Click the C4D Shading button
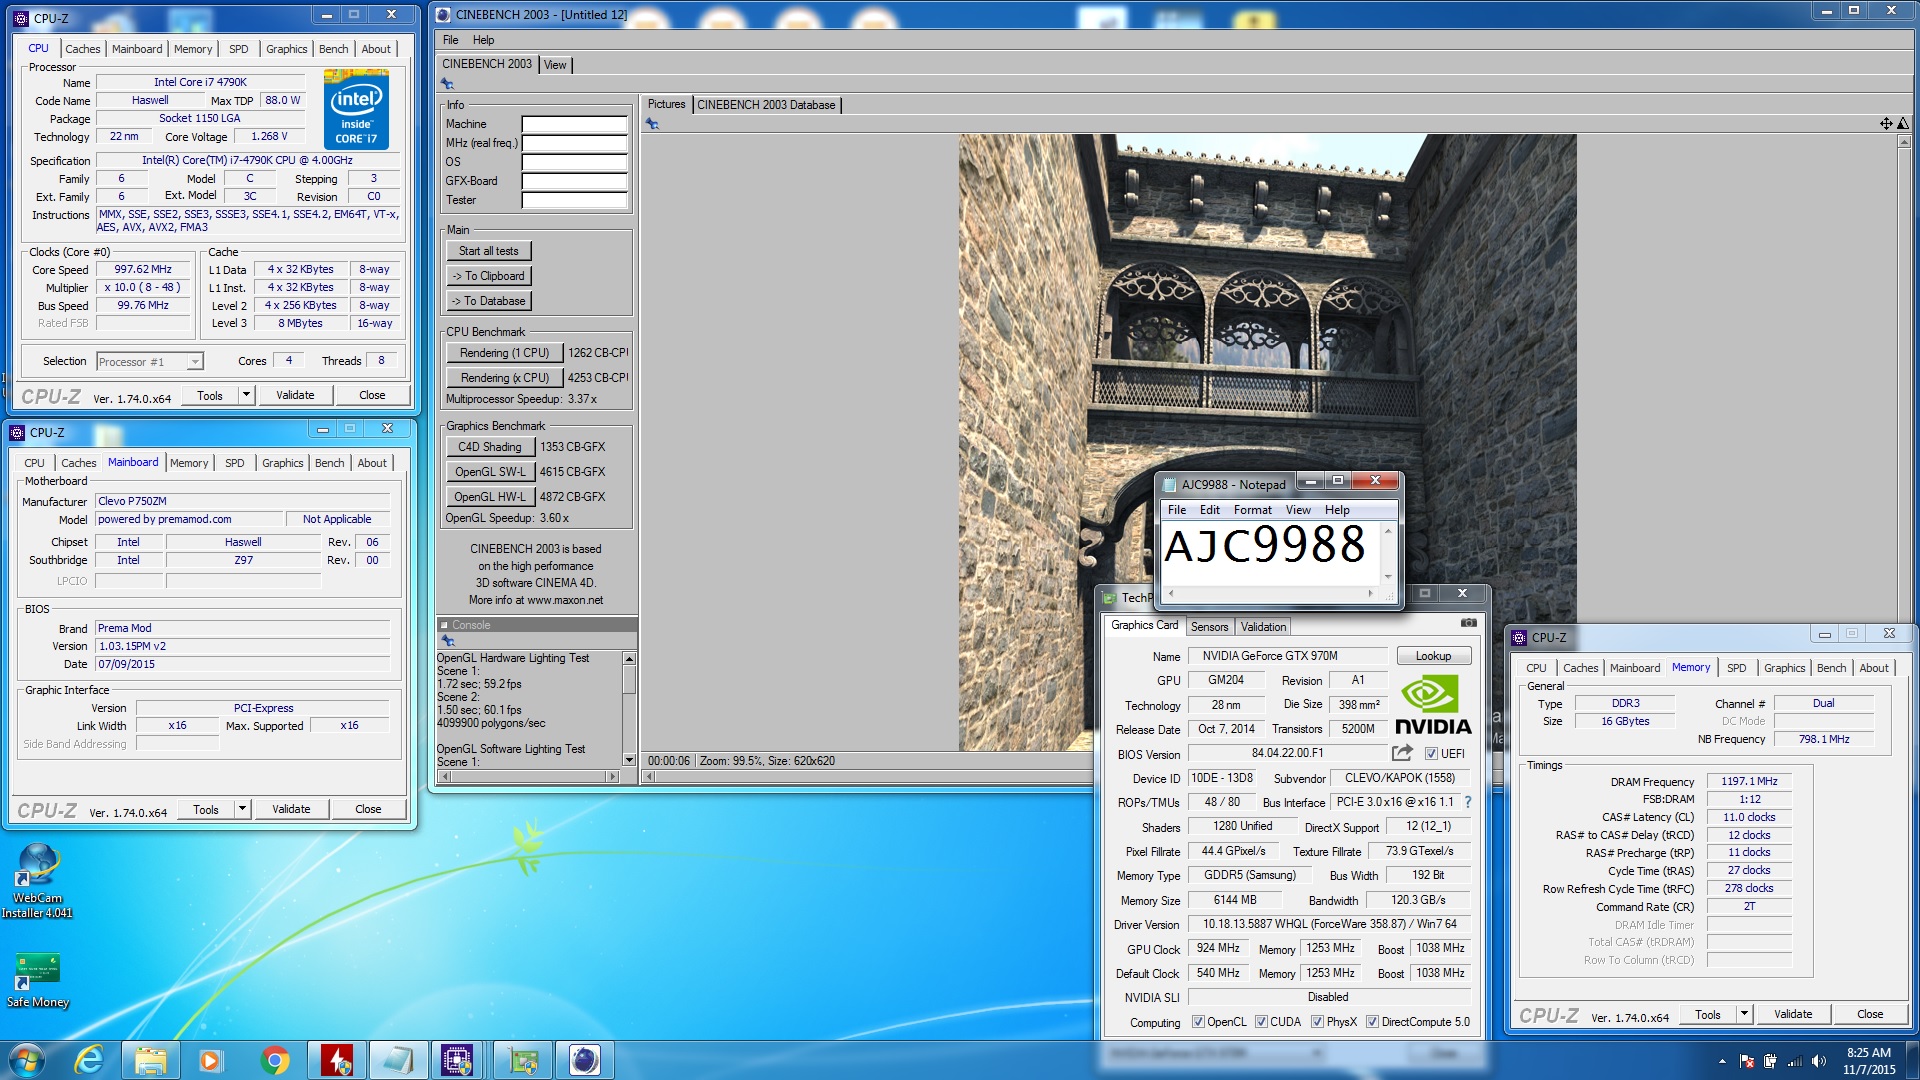1920x1080 pixels. point(490,447)
